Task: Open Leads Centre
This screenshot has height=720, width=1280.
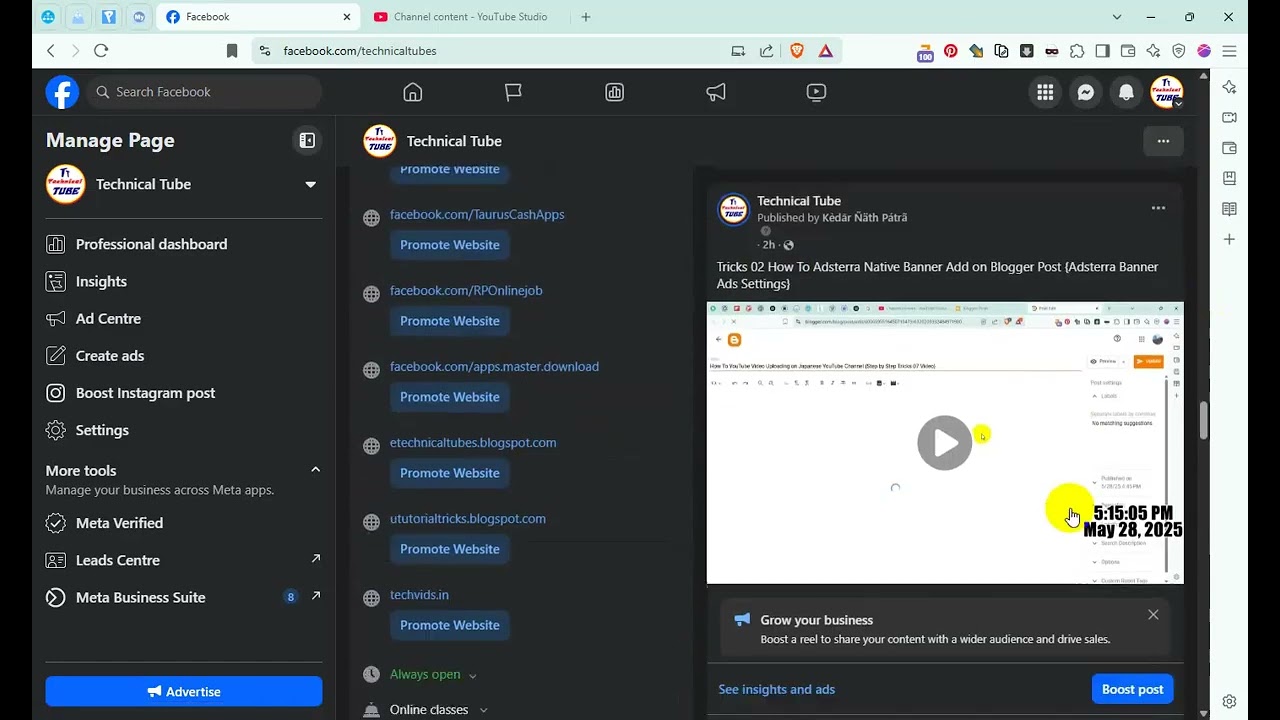Action: pyautogui.click(x=184, y=560)
